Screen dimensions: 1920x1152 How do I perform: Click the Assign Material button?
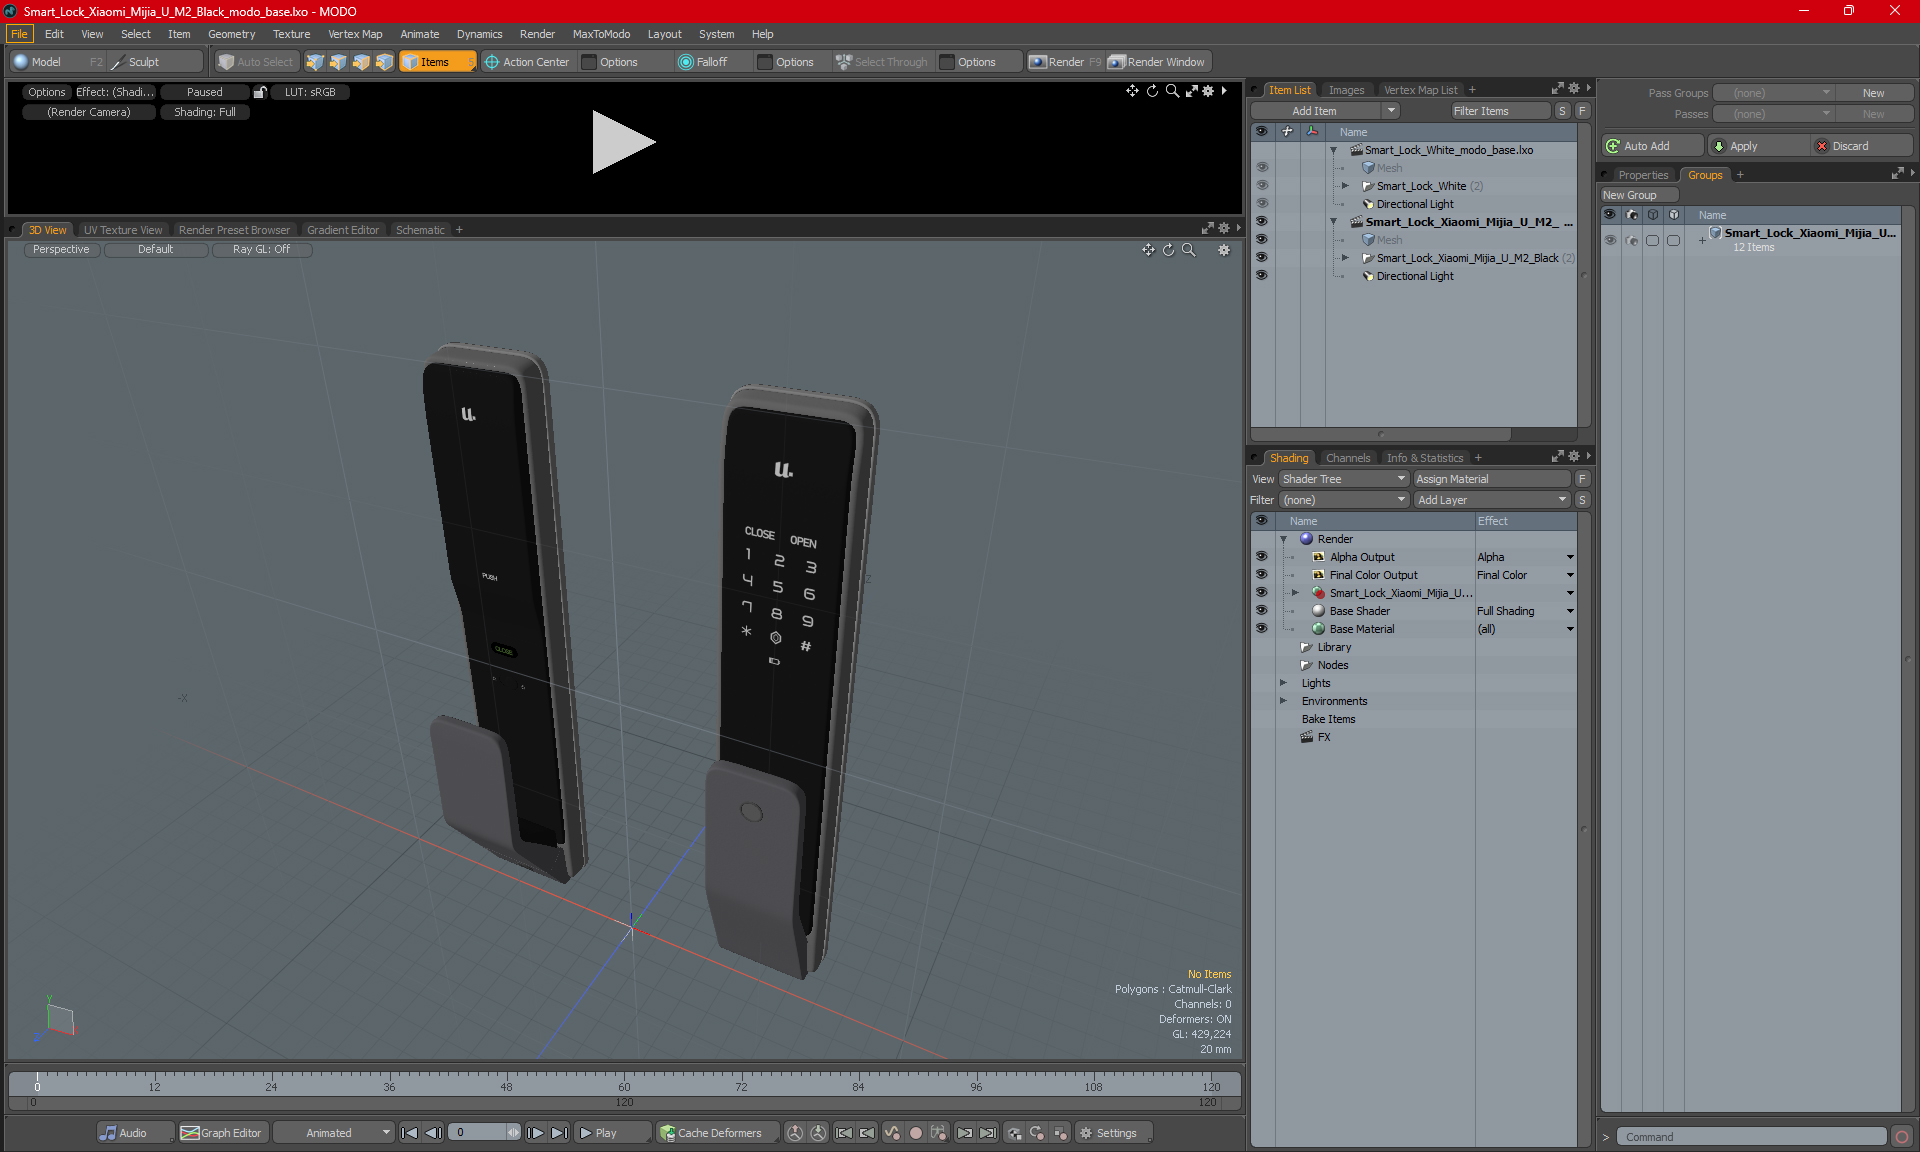click(1489, 479)
